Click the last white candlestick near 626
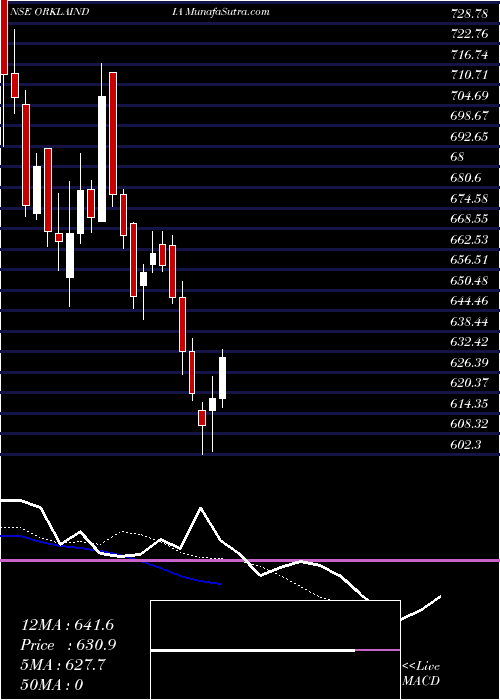Screen dimensions: 500x700 (x=222, y=378)
